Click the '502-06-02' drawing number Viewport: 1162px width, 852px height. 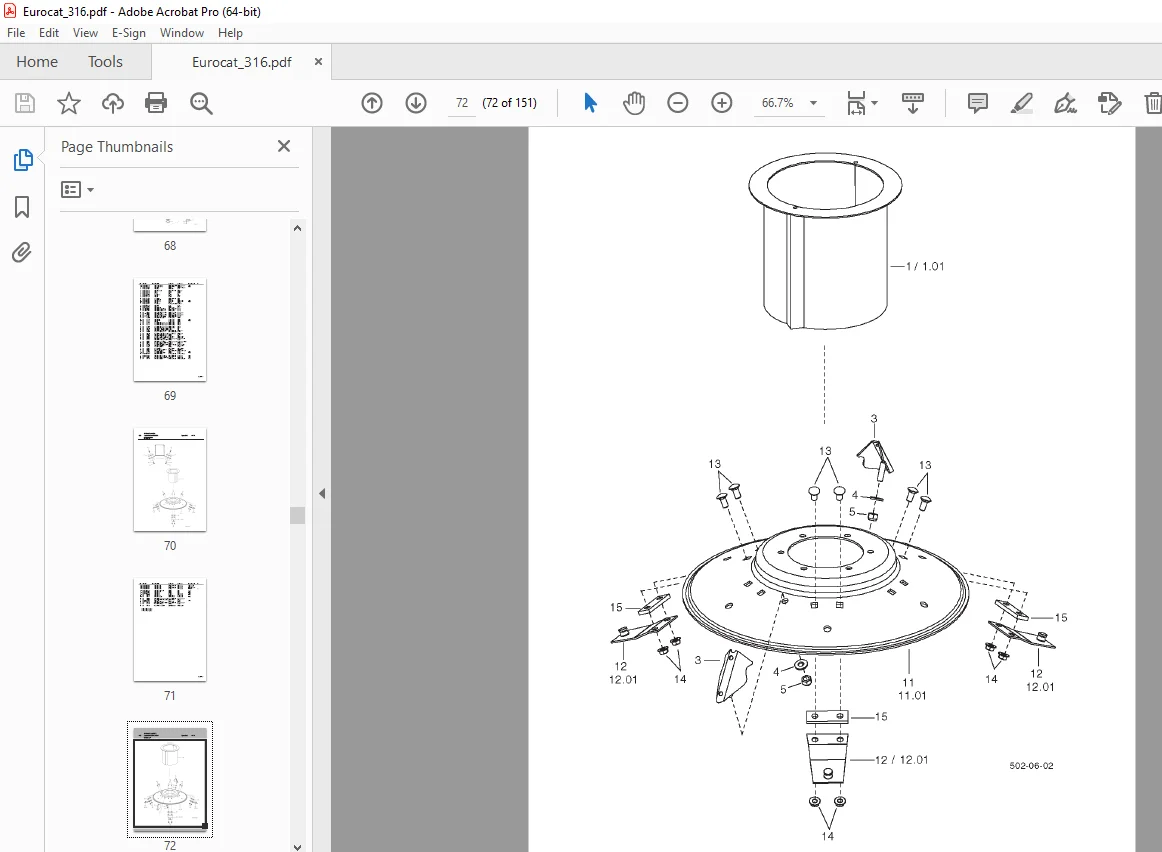pyautogui.click(x=1031, y=765)
